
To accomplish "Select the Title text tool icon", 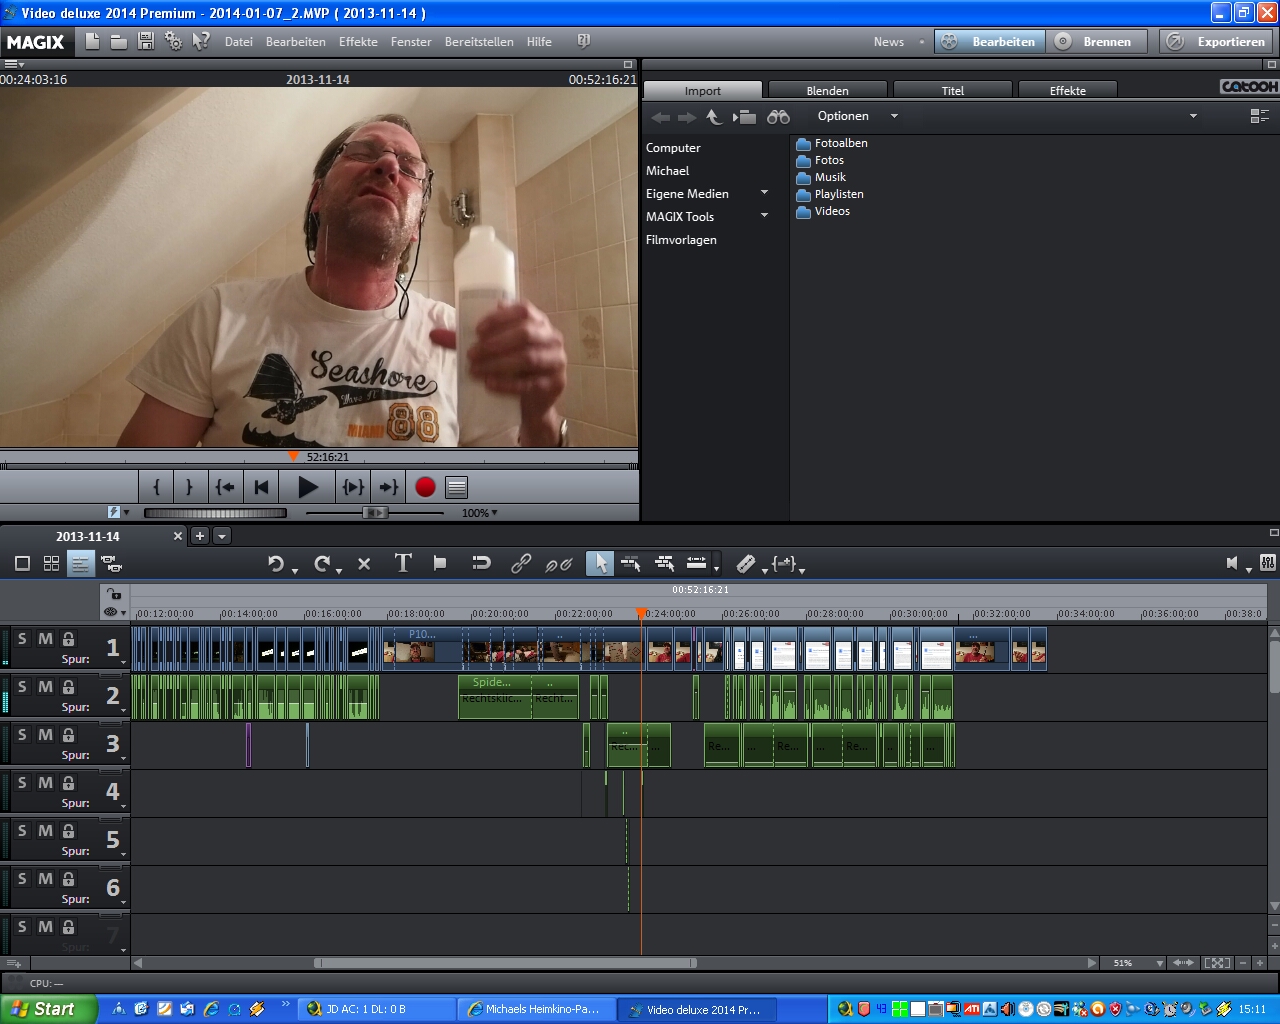I will tap(403, 563).
